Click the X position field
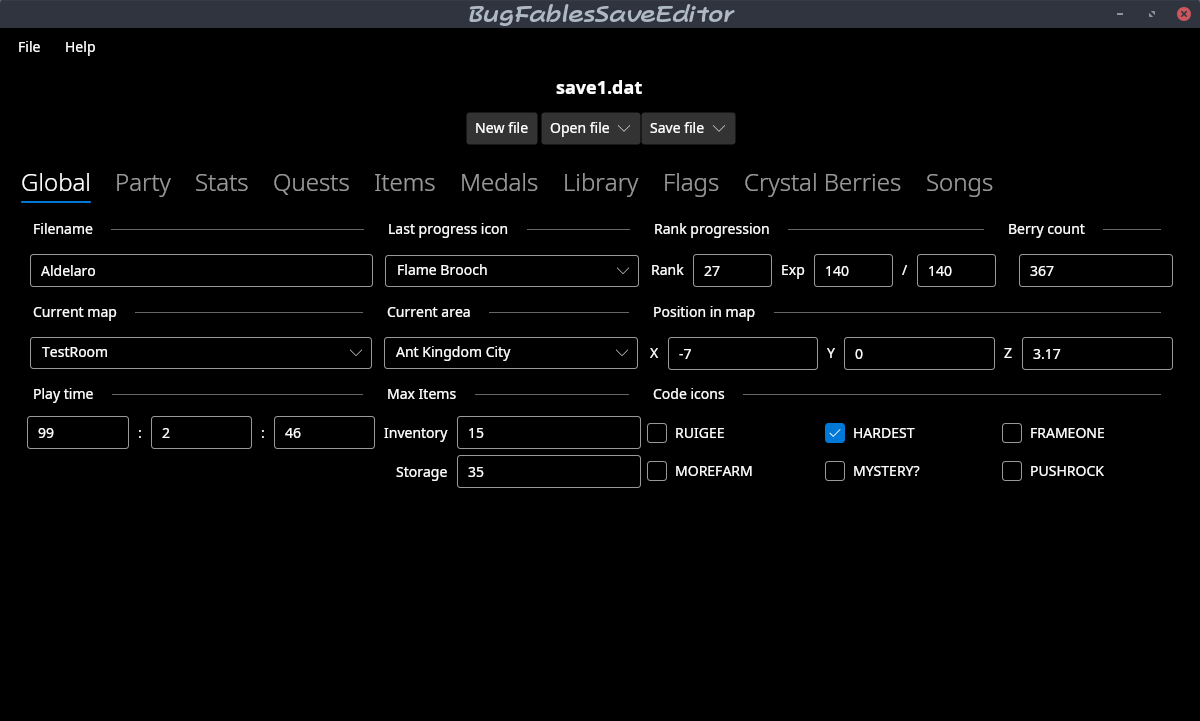Viewport: 1200px width, 721px height. coord(743,353)
